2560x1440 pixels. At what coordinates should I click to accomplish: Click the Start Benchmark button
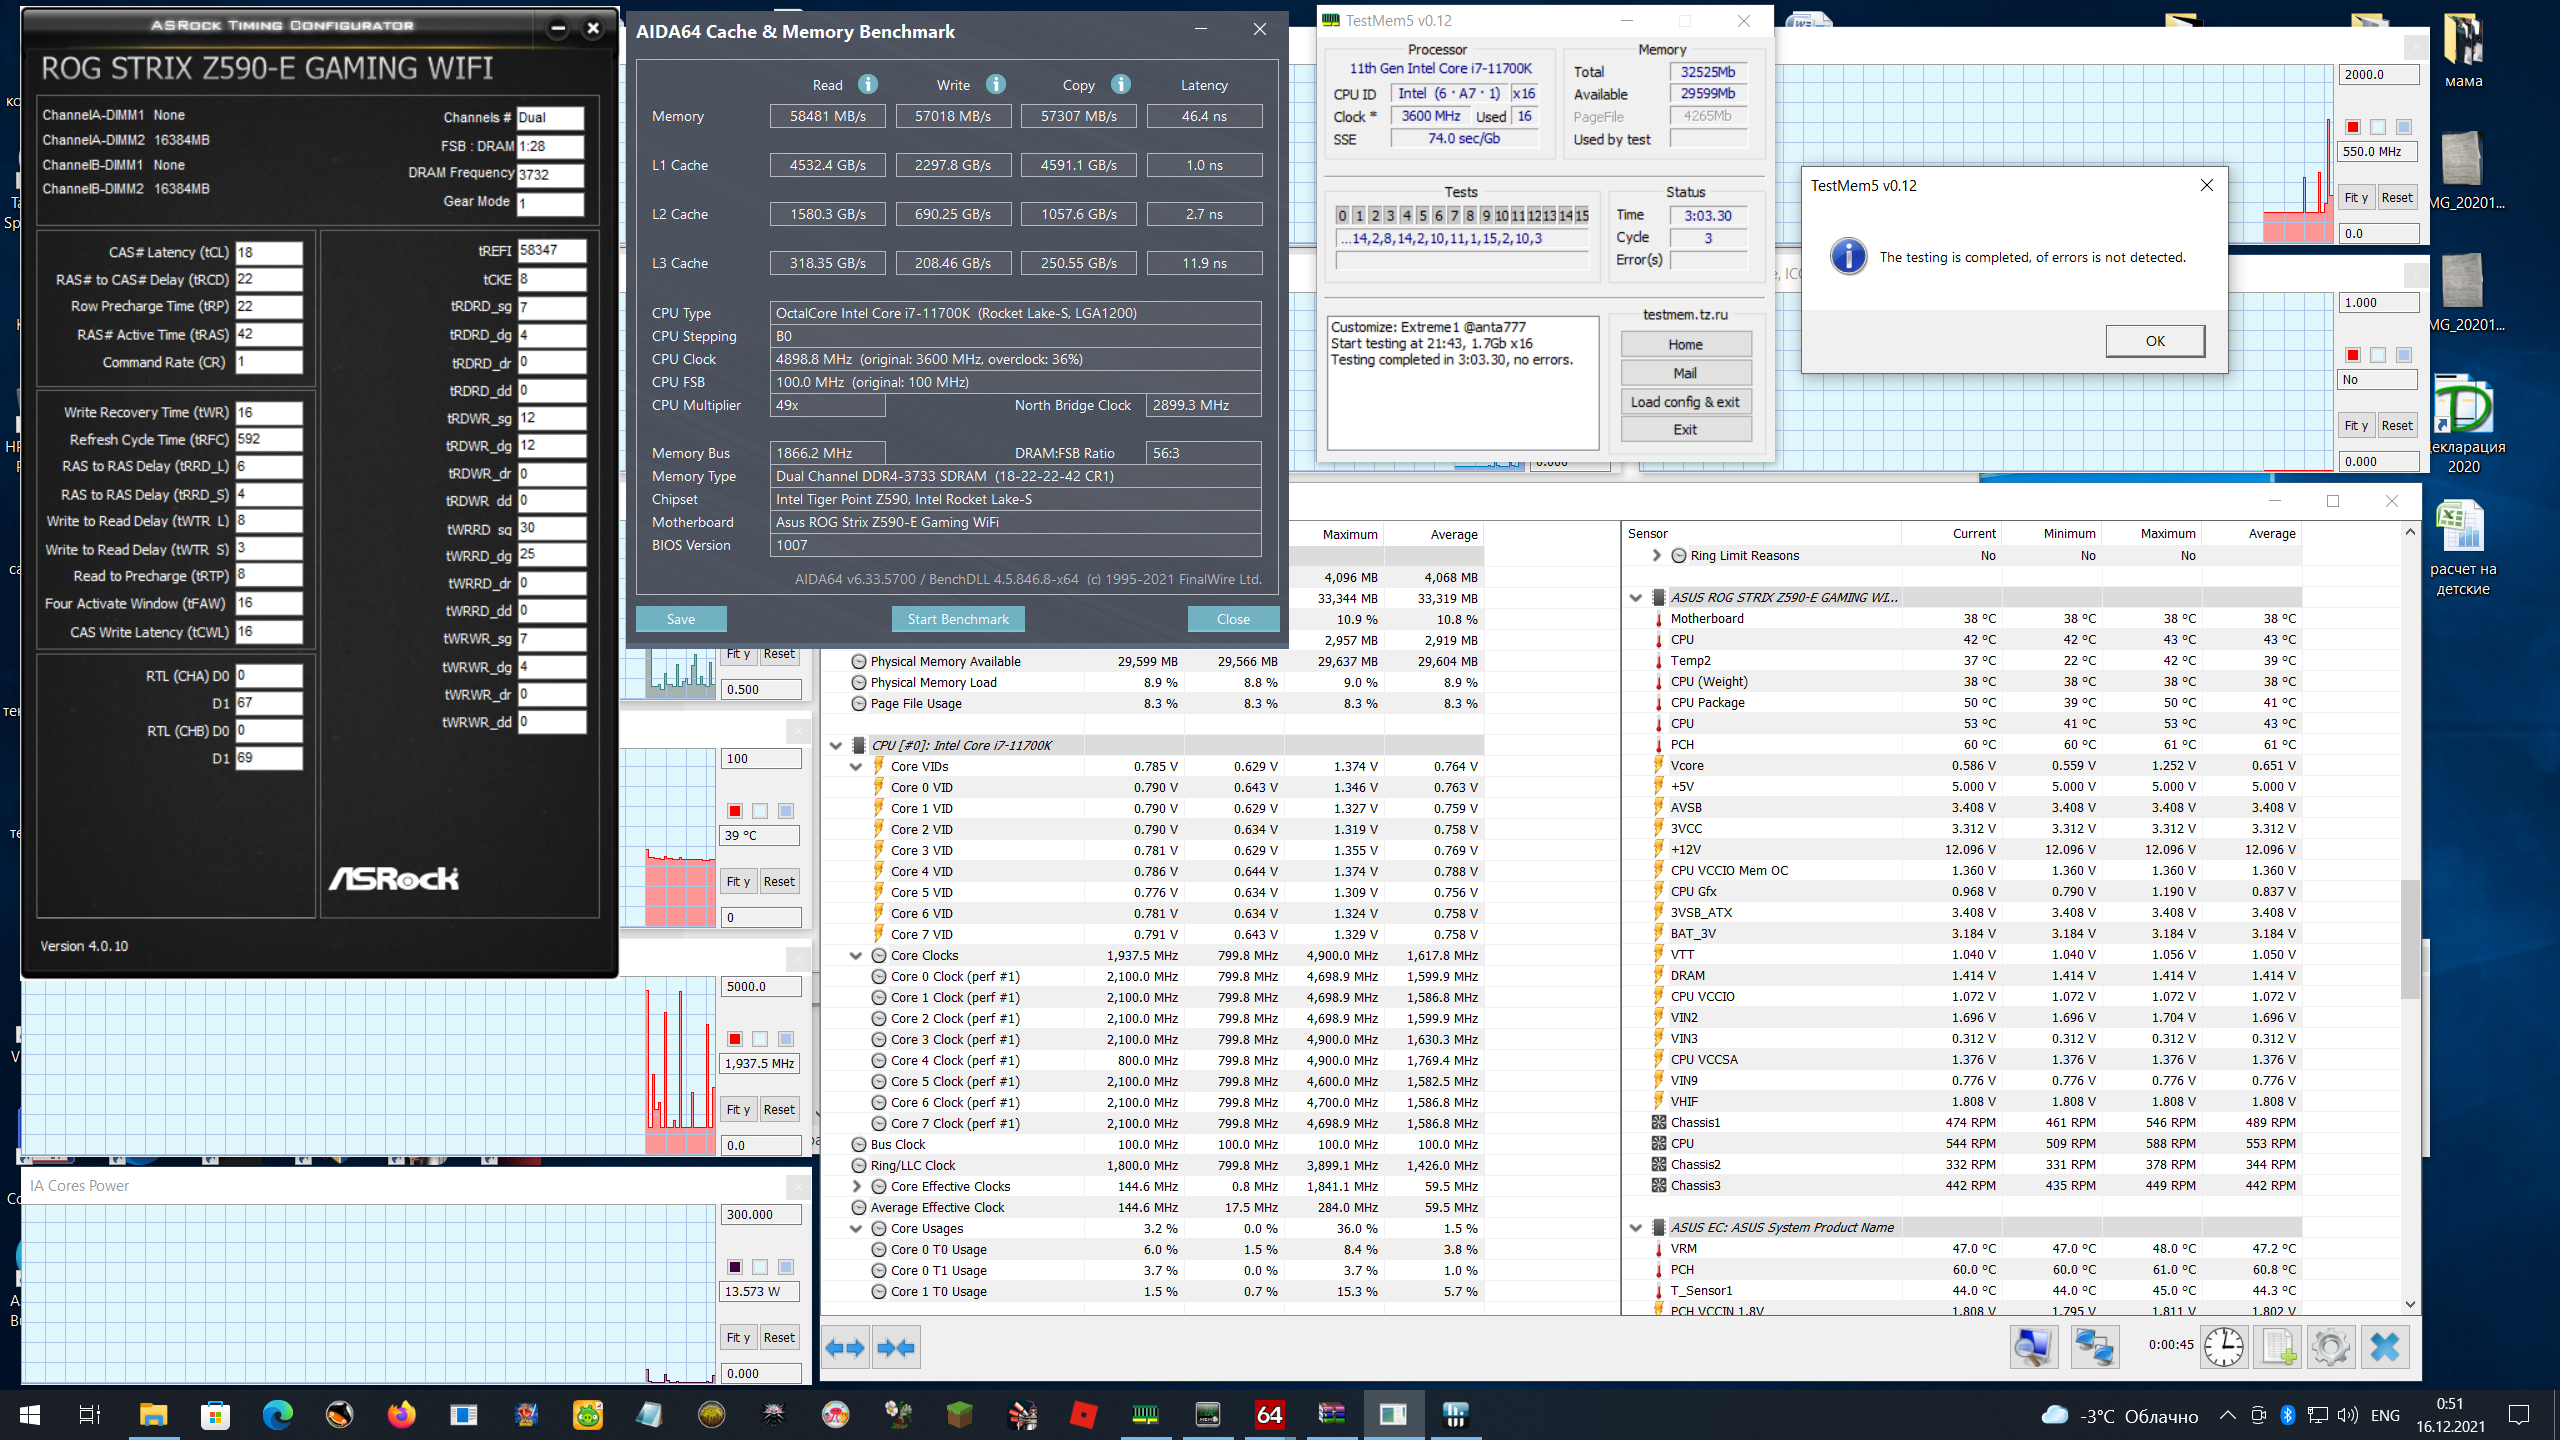pos(957,619)
